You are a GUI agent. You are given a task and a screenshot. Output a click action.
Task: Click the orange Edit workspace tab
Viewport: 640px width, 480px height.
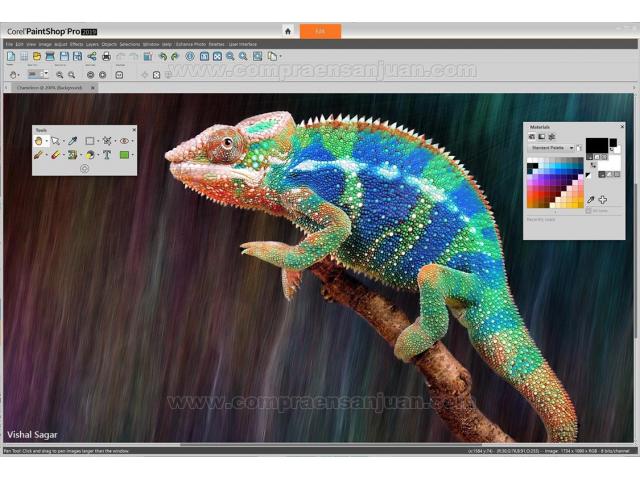pyautogui.click(x=320, y=31)
